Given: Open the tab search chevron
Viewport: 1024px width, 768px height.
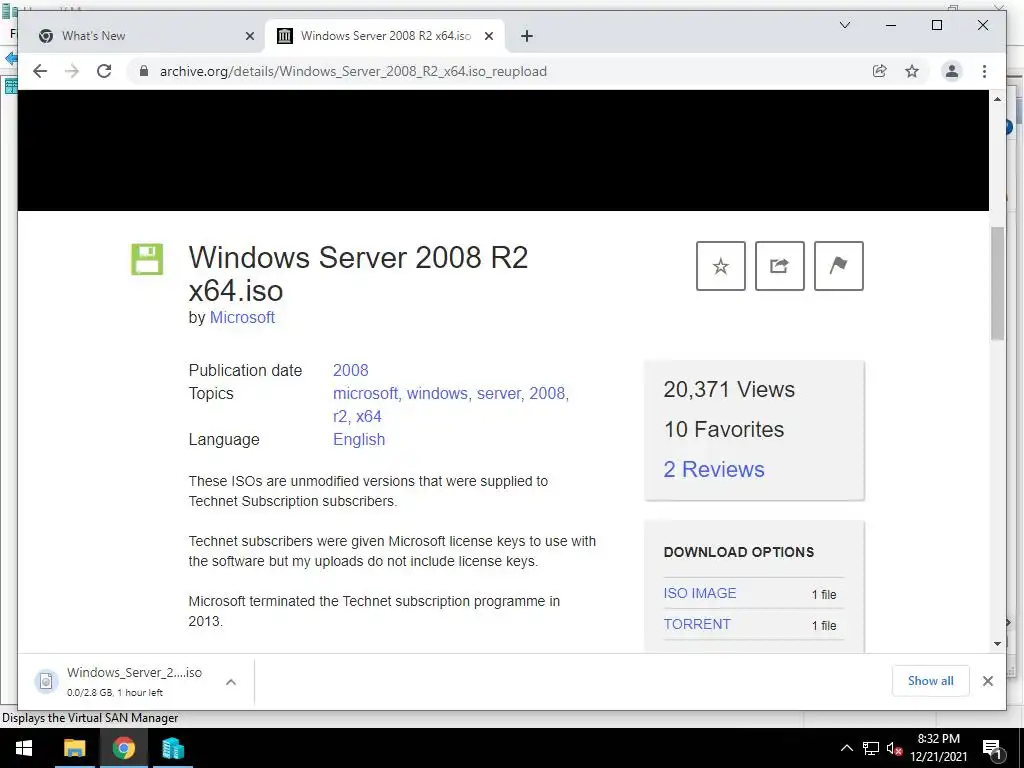Looking at the screenshot, I should (844, 25).
